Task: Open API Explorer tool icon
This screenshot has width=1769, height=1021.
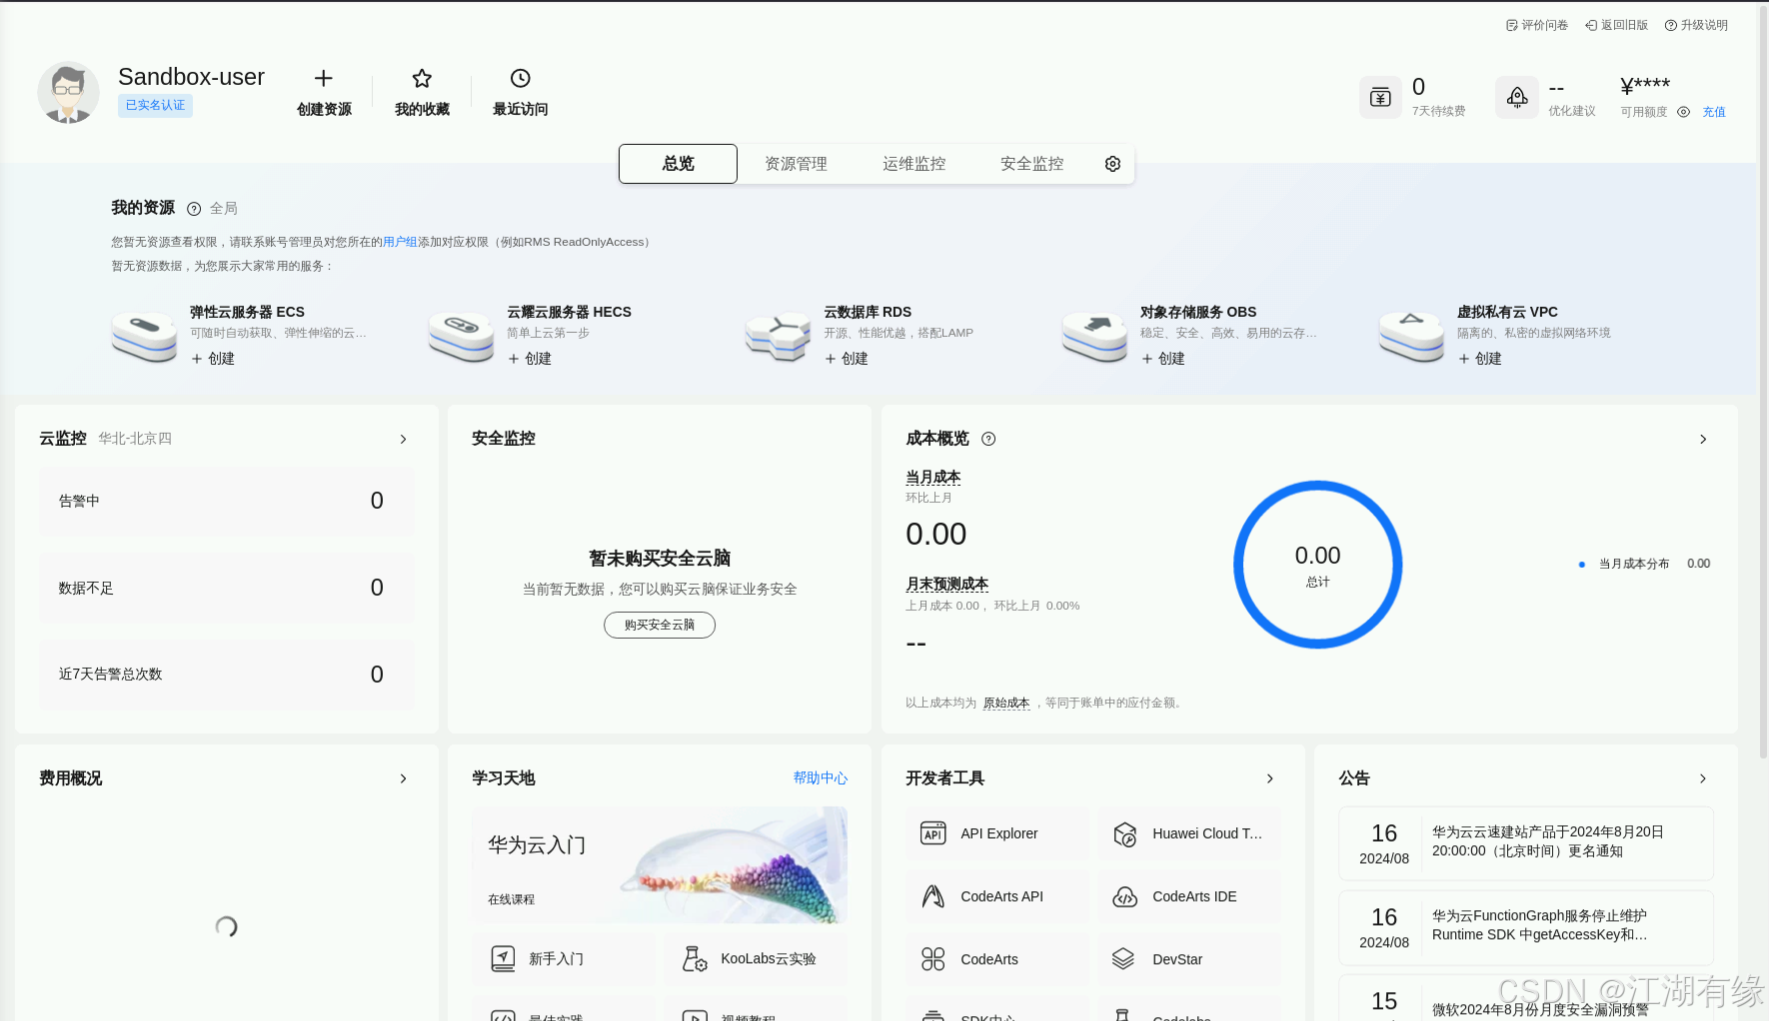Action: click(x=933, y=833)
